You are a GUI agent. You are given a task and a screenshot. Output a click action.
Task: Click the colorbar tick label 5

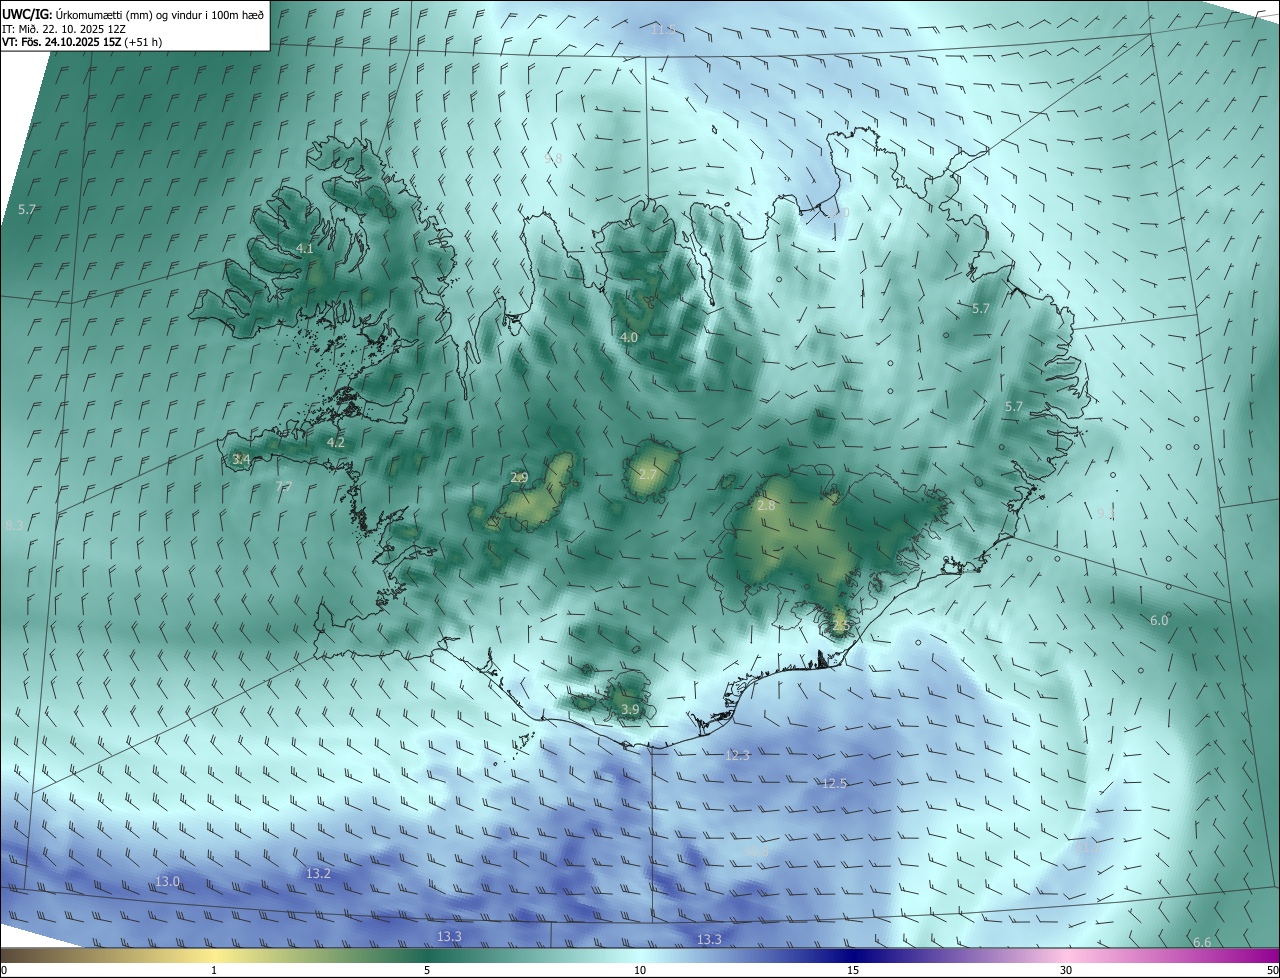coord(427,970)
